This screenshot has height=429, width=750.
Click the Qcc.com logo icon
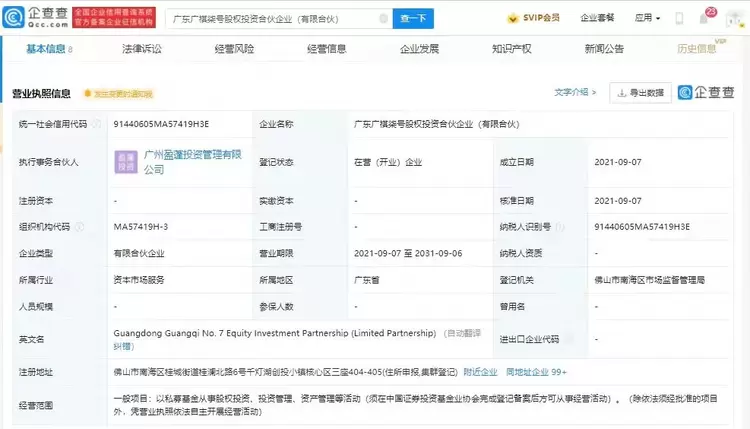click(13, 18)
